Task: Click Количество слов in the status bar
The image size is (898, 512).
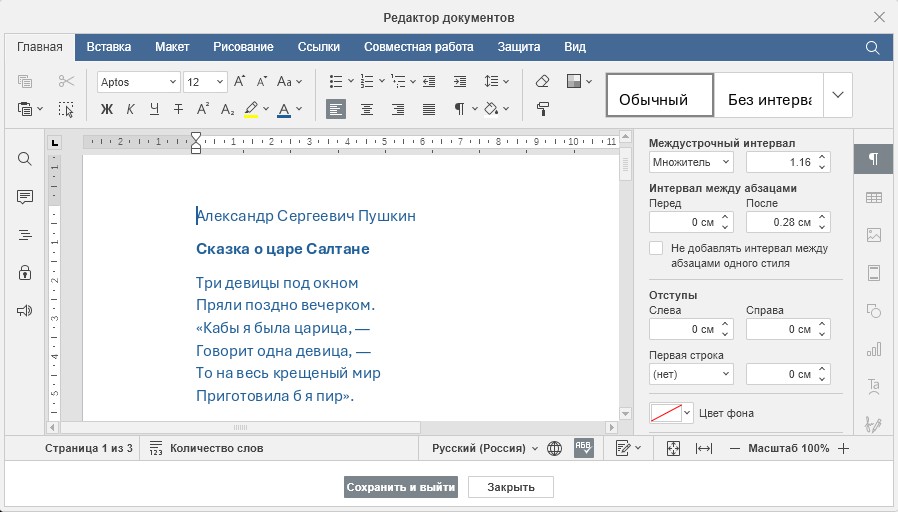Action: coord(206,448)
